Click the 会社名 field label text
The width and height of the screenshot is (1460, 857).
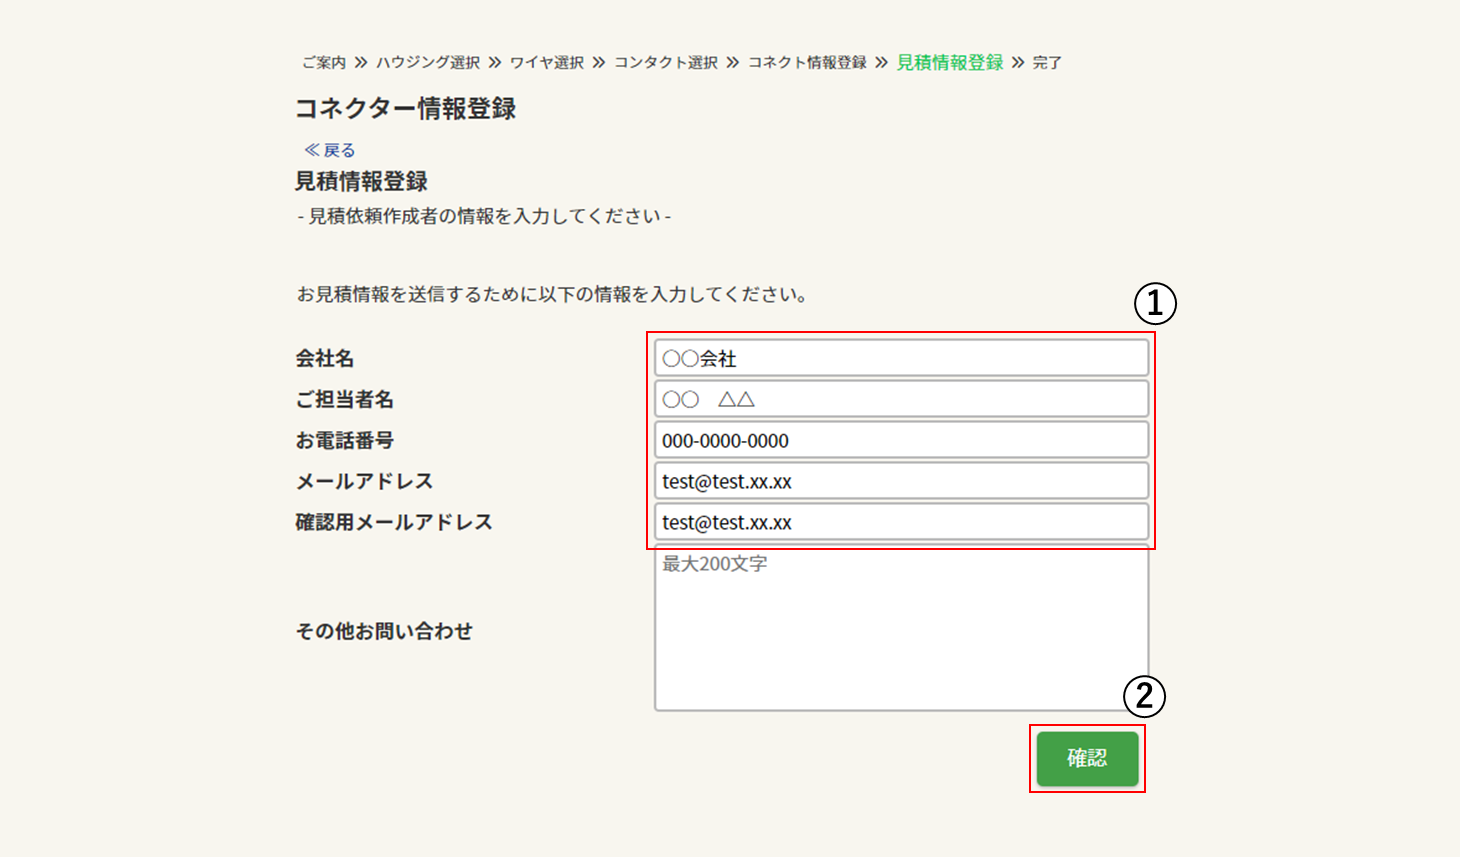[x=325, y=358]
